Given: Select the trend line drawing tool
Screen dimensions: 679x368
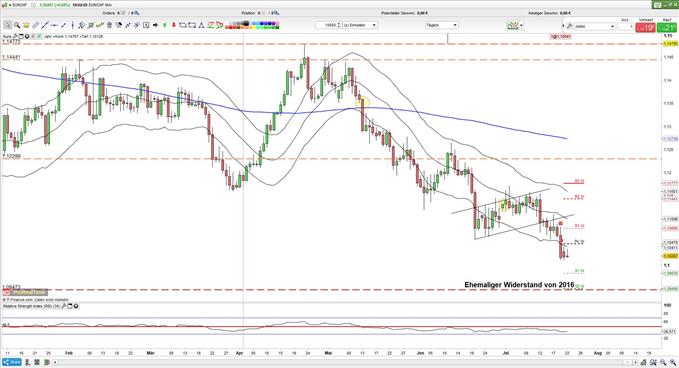Looking at the screenshot, I should click(45, 25).
